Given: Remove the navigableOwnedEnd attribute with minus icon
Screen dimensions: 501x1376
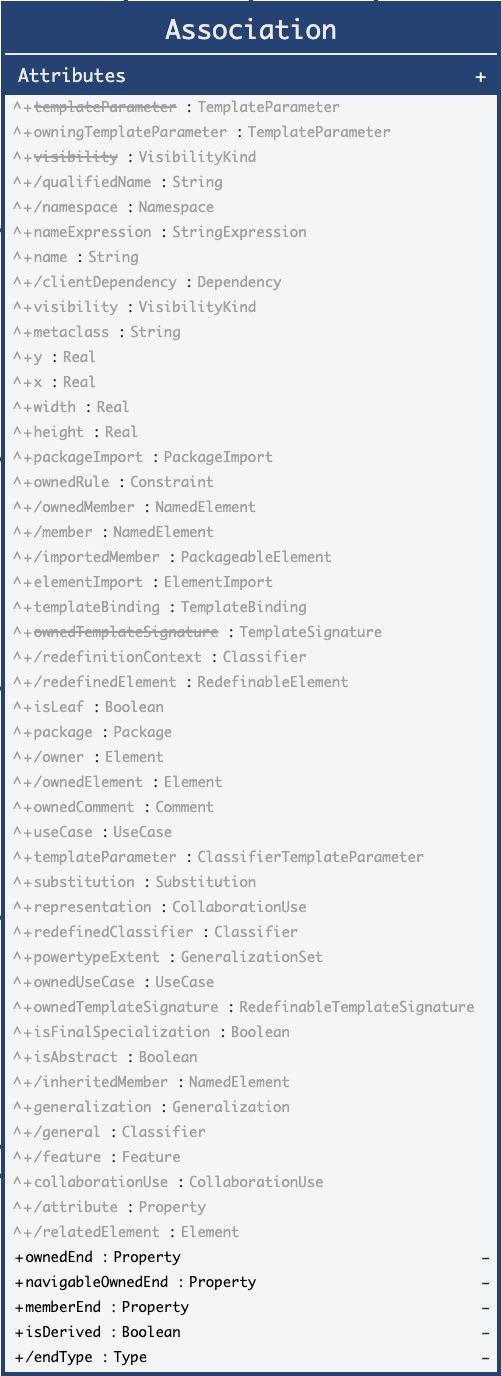Looking at the screenshot, I should 485,1282.
